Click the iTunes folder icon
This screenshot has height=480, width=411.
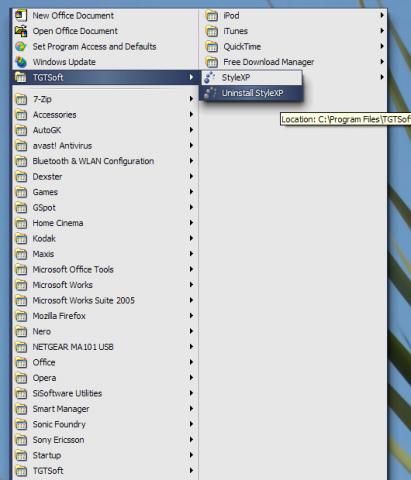[212, 31]
